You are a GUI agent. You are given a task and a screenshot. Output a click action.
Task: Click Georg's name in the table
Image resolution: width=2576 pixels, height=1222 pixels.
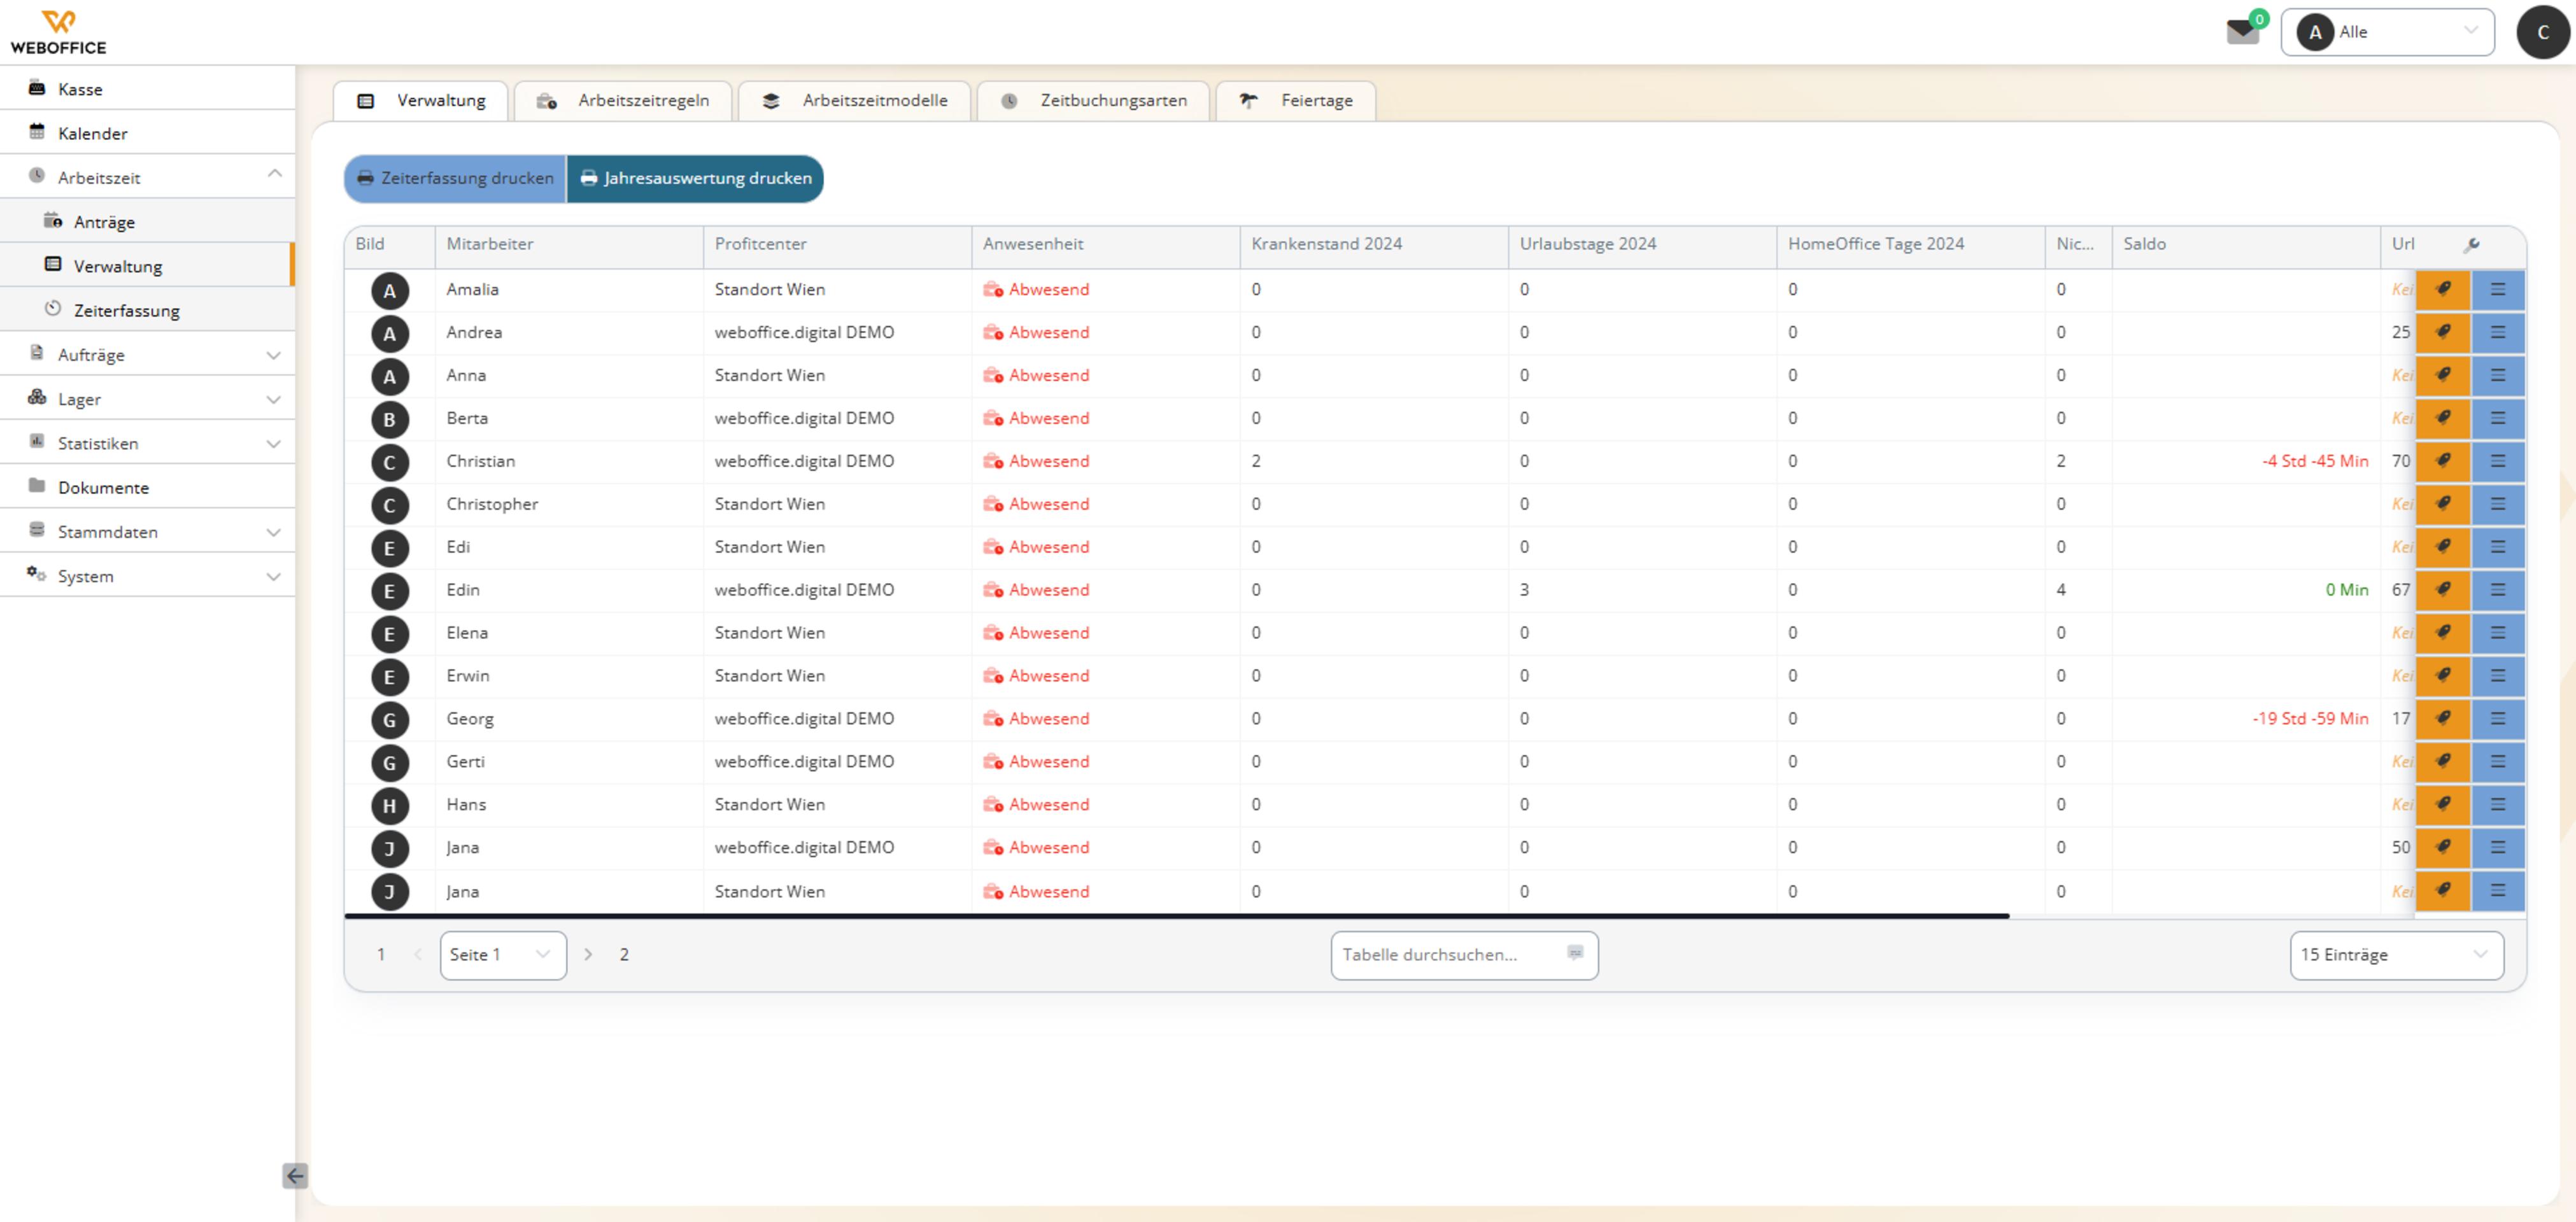(x=470, y=719)
